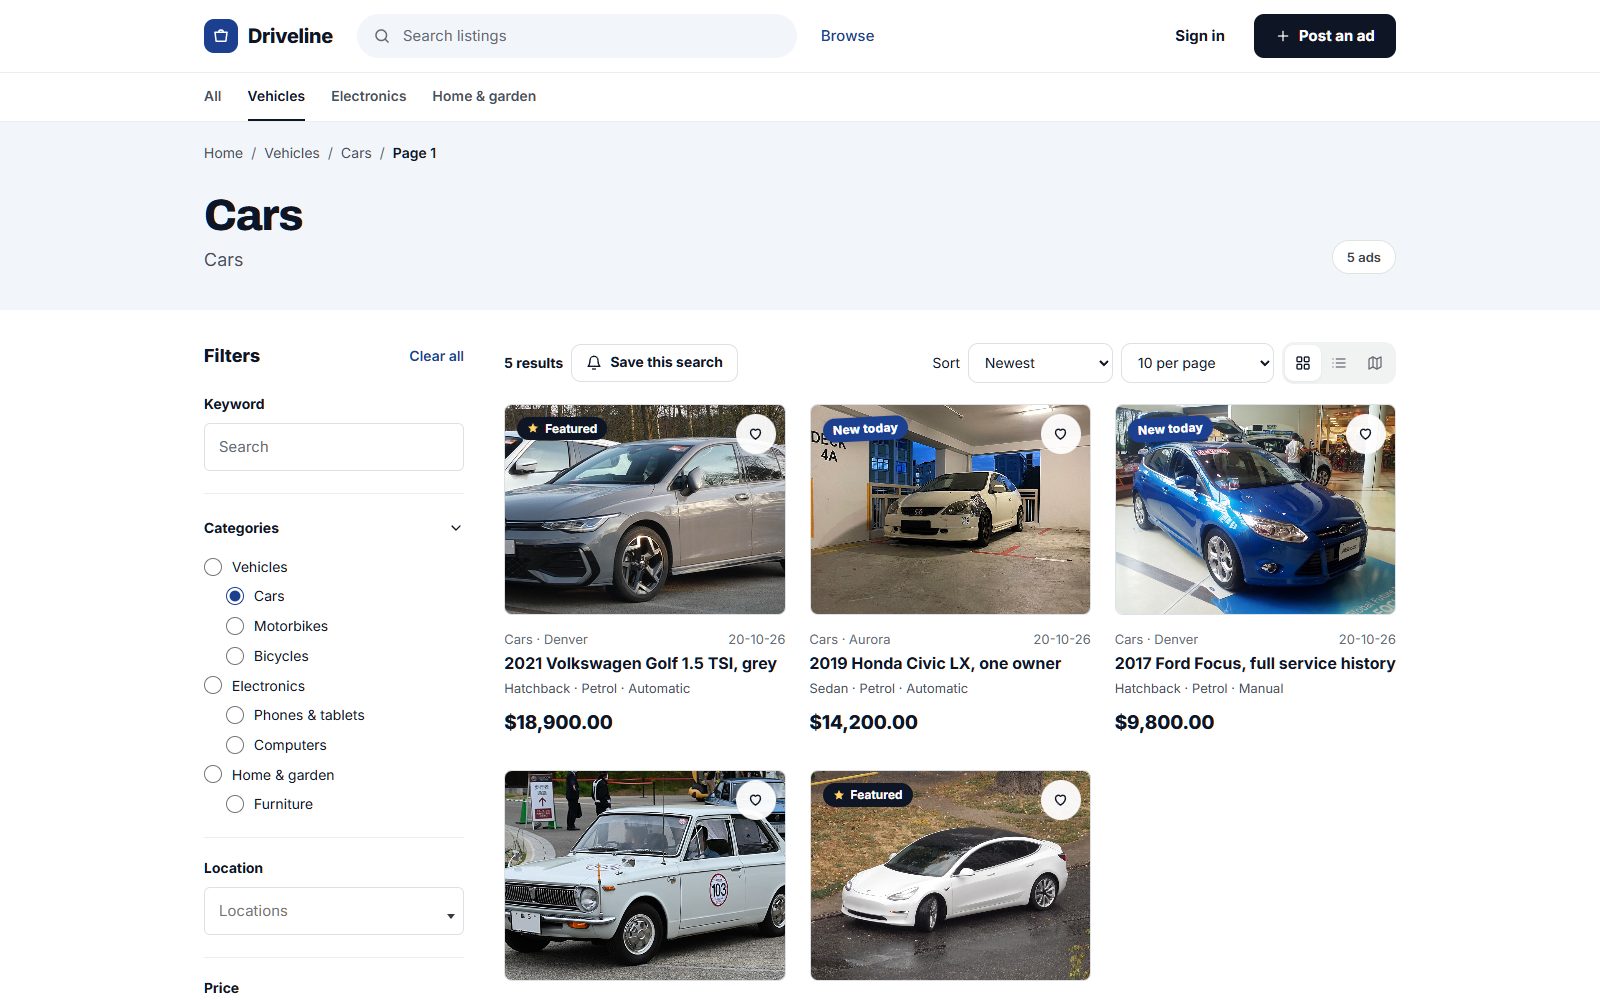Image resolution: width=1600 pixels, height=1000 pixels.
Task: Open the Electronics category tab
Action: click(369, 96)
